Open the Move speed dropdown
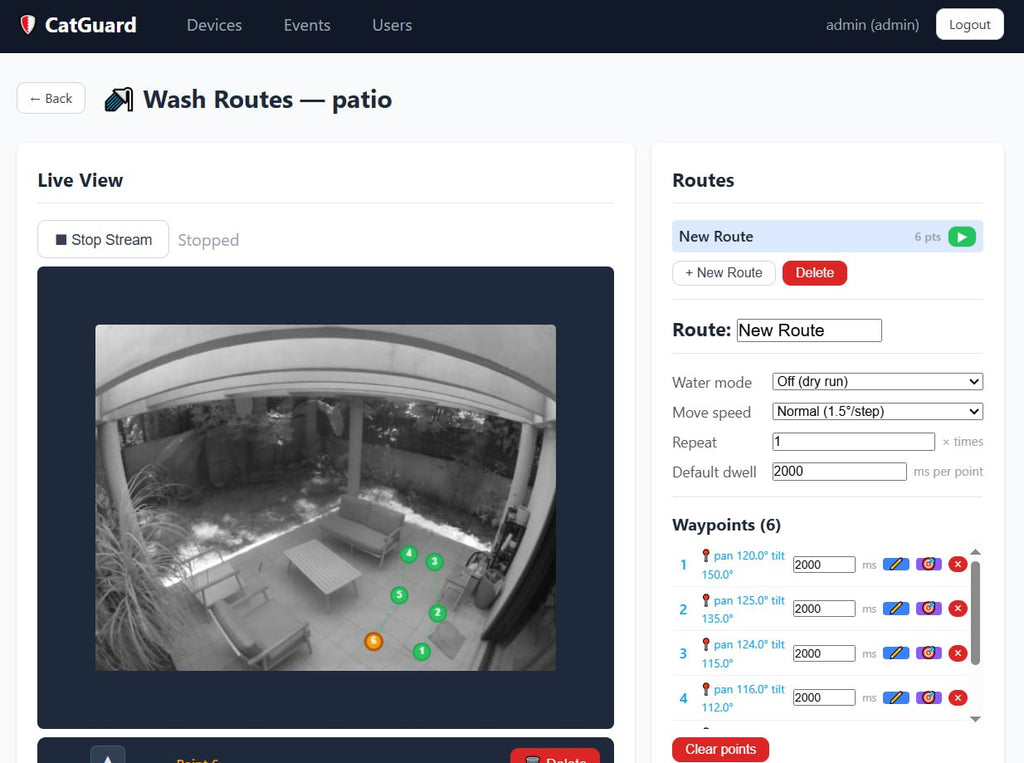 [877, 412]
